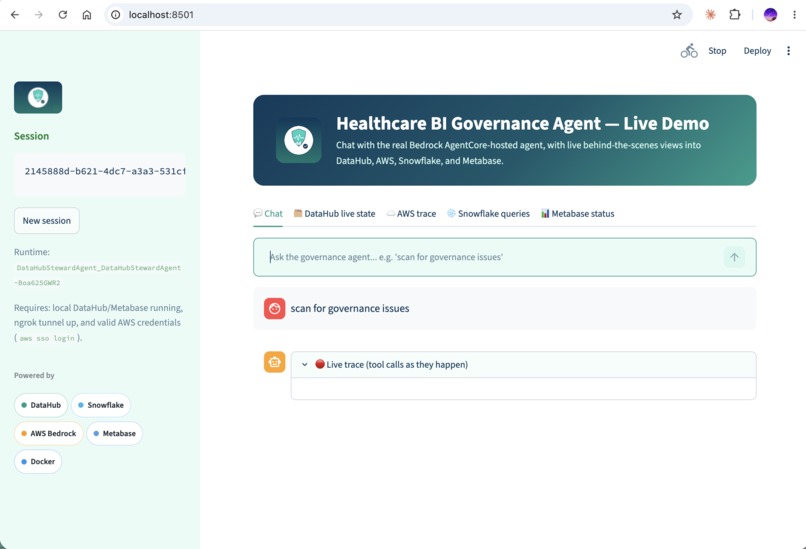Click the red user avatar icon
Screen dimensions: 806x549
click(274, 308)
